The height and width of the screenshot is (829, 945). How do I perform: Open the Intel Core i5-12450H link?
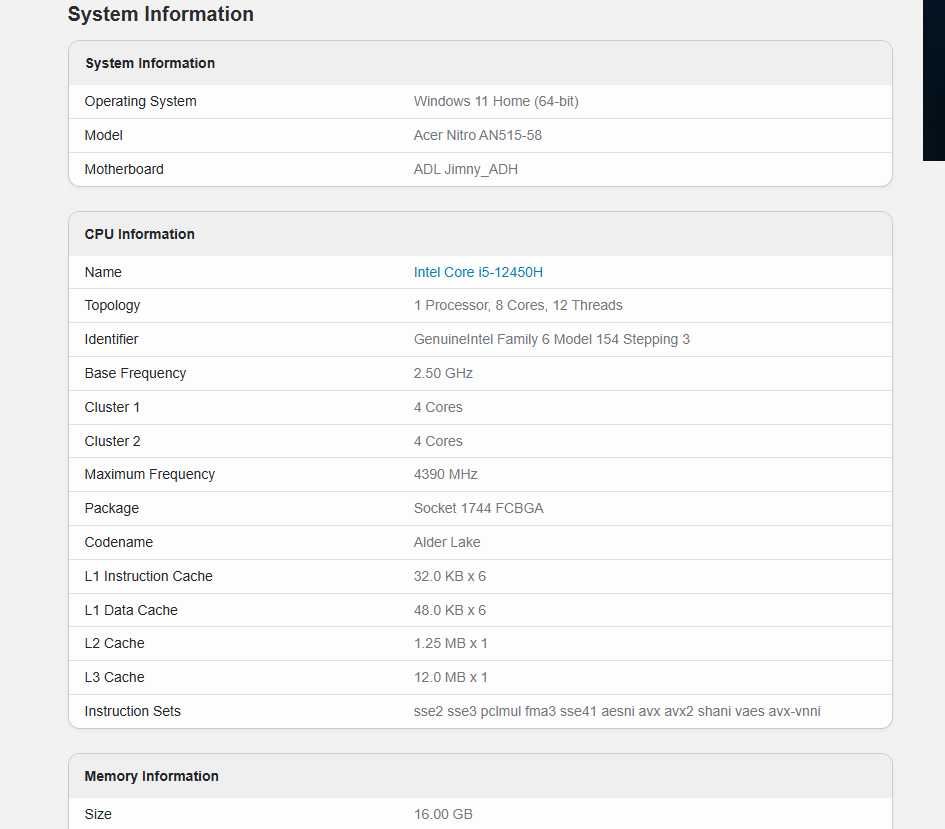478,272
